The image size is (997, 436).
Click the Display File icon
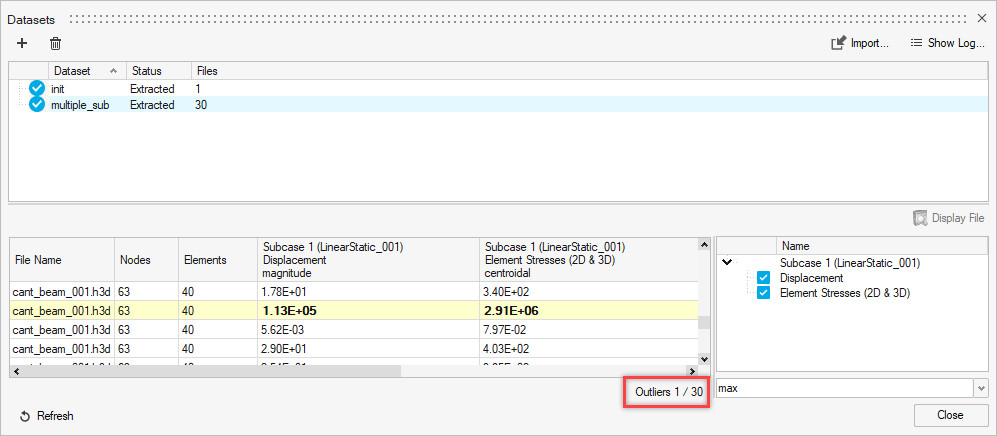pyautogui.click(x=920, y=218)
